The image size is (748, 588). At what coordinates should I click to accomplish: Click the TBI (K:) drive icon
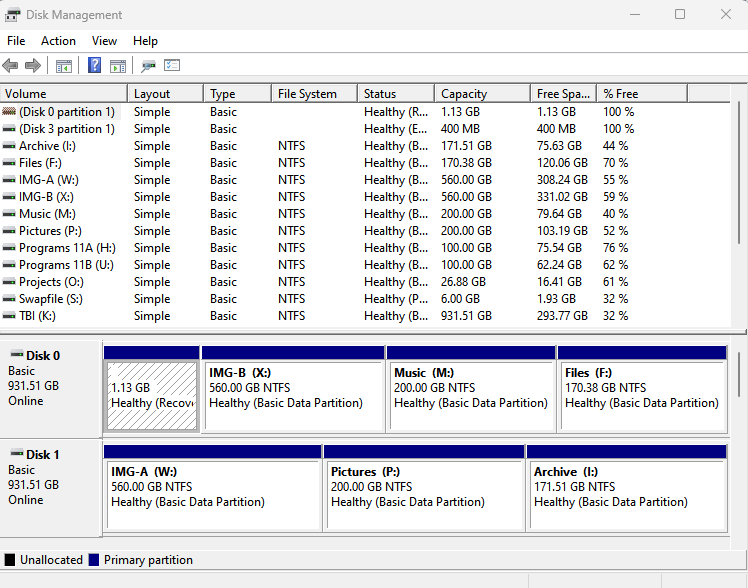click(9, 316)
